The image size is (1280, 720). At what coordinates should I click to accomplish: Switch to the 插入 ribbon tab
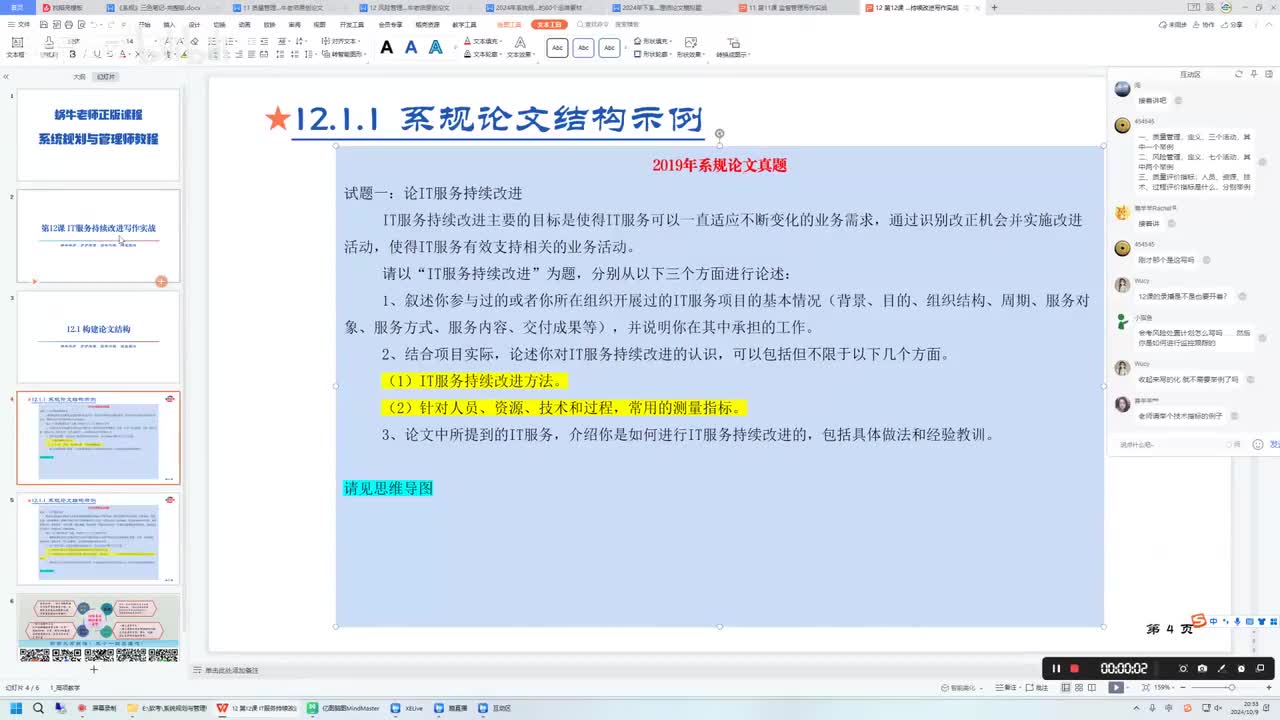coord(169,24)
